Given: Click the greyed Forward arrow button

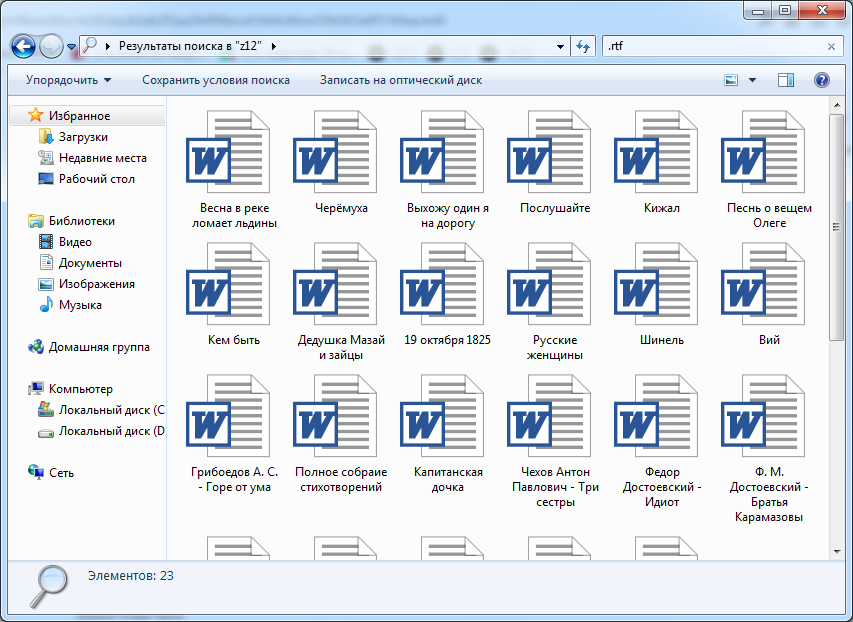Looking at the screenshot, I should pyautogui.click(x=51, y=46).
